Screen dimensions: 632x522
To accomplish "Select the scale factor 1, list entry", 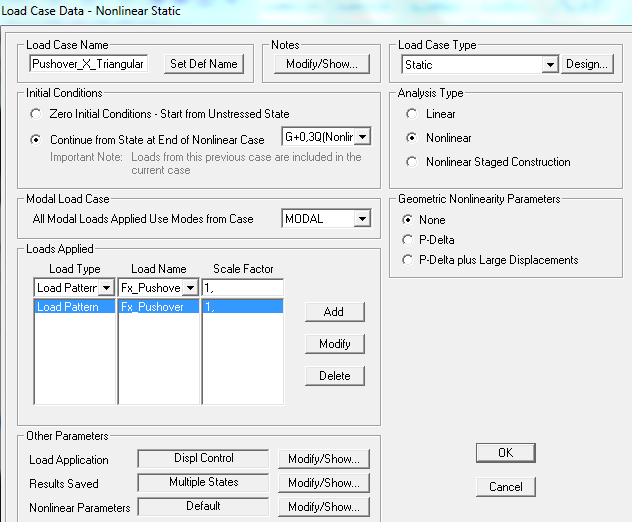I will (x=243, y=307).
